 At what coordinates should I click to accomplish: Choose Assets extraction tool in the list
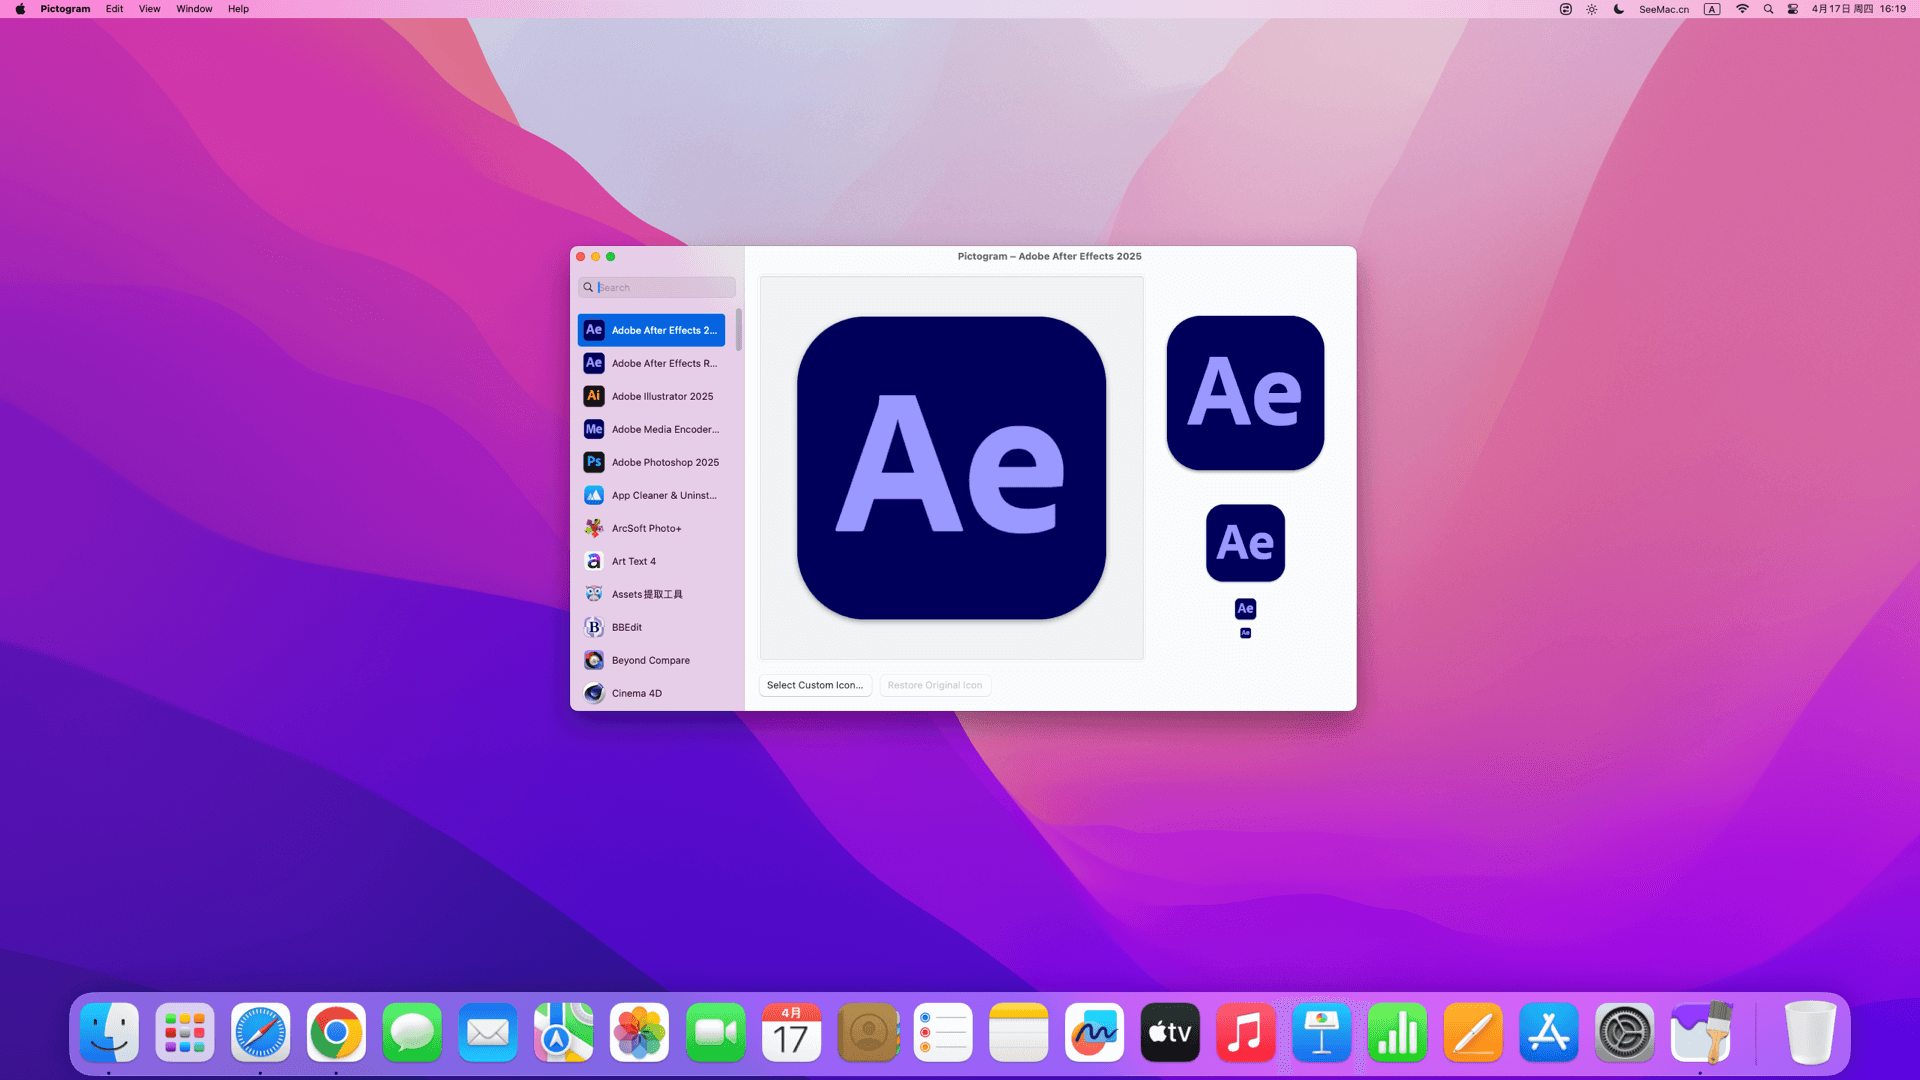tap(646, 594)
